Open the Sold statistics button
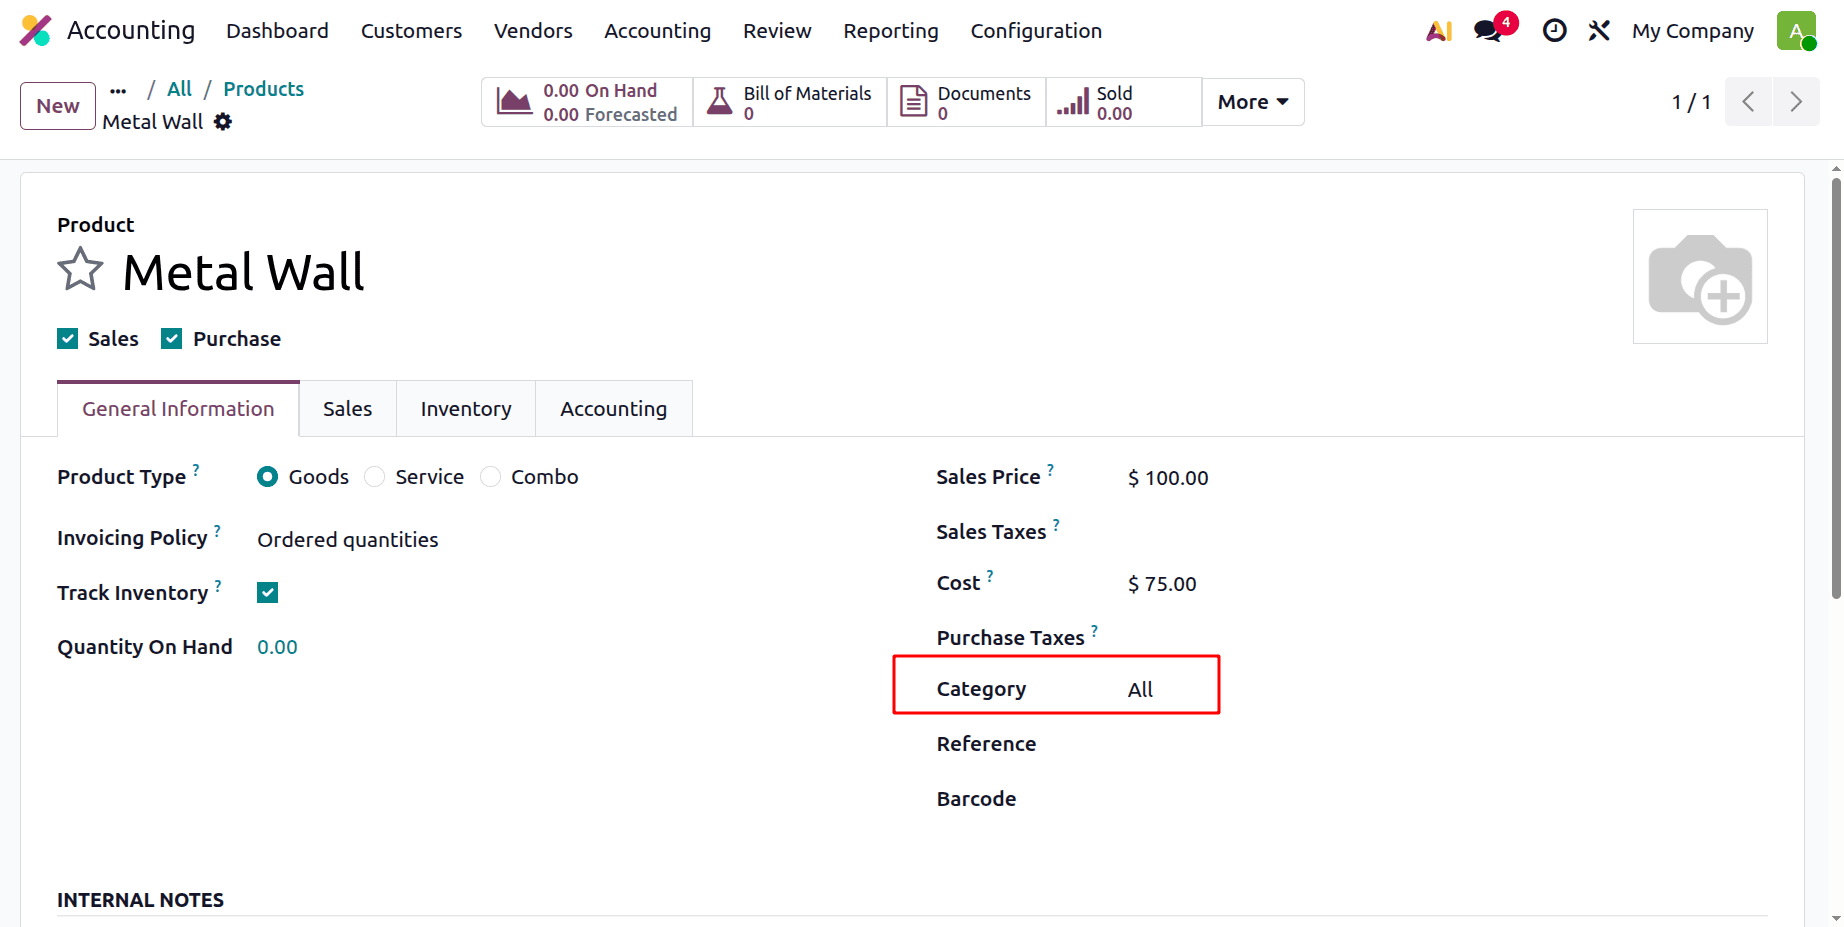 (x=1124, y=102)
